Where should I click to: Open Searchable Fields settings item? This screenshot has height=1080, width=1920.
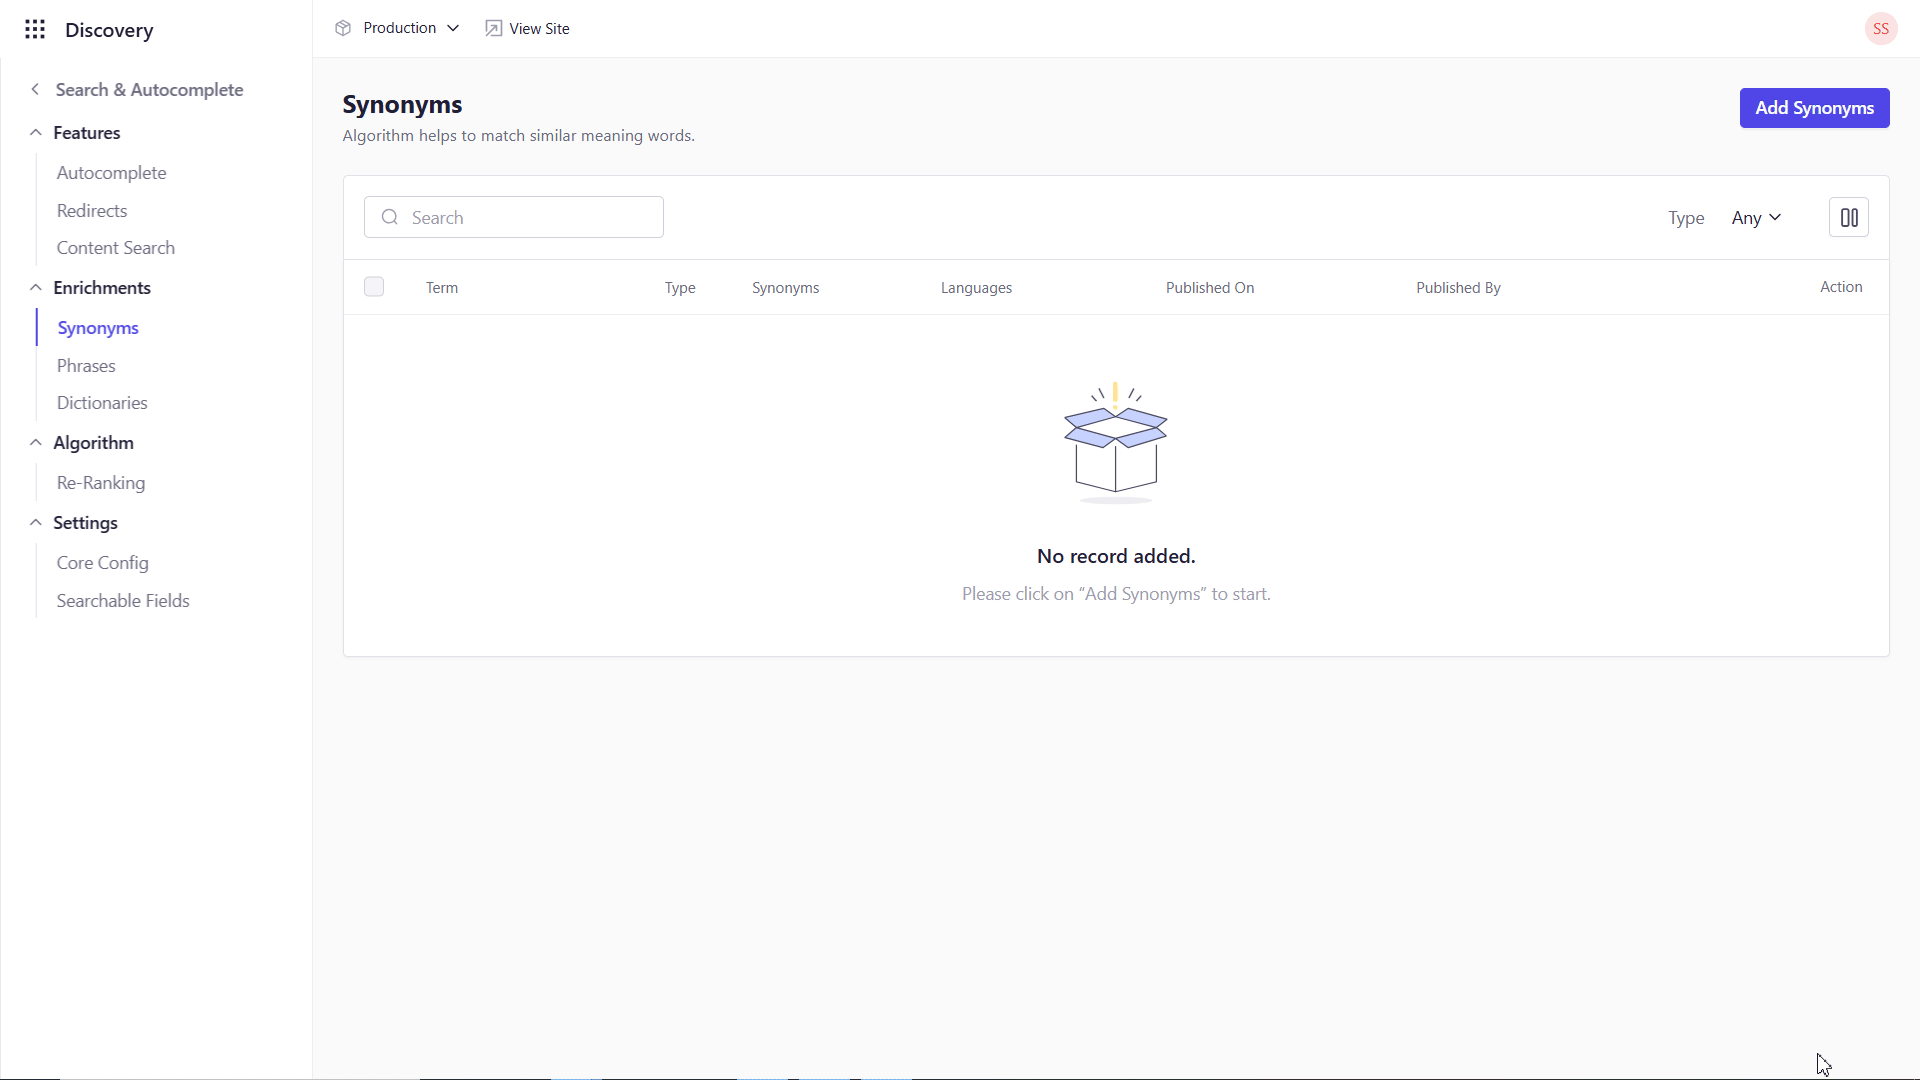123,600
